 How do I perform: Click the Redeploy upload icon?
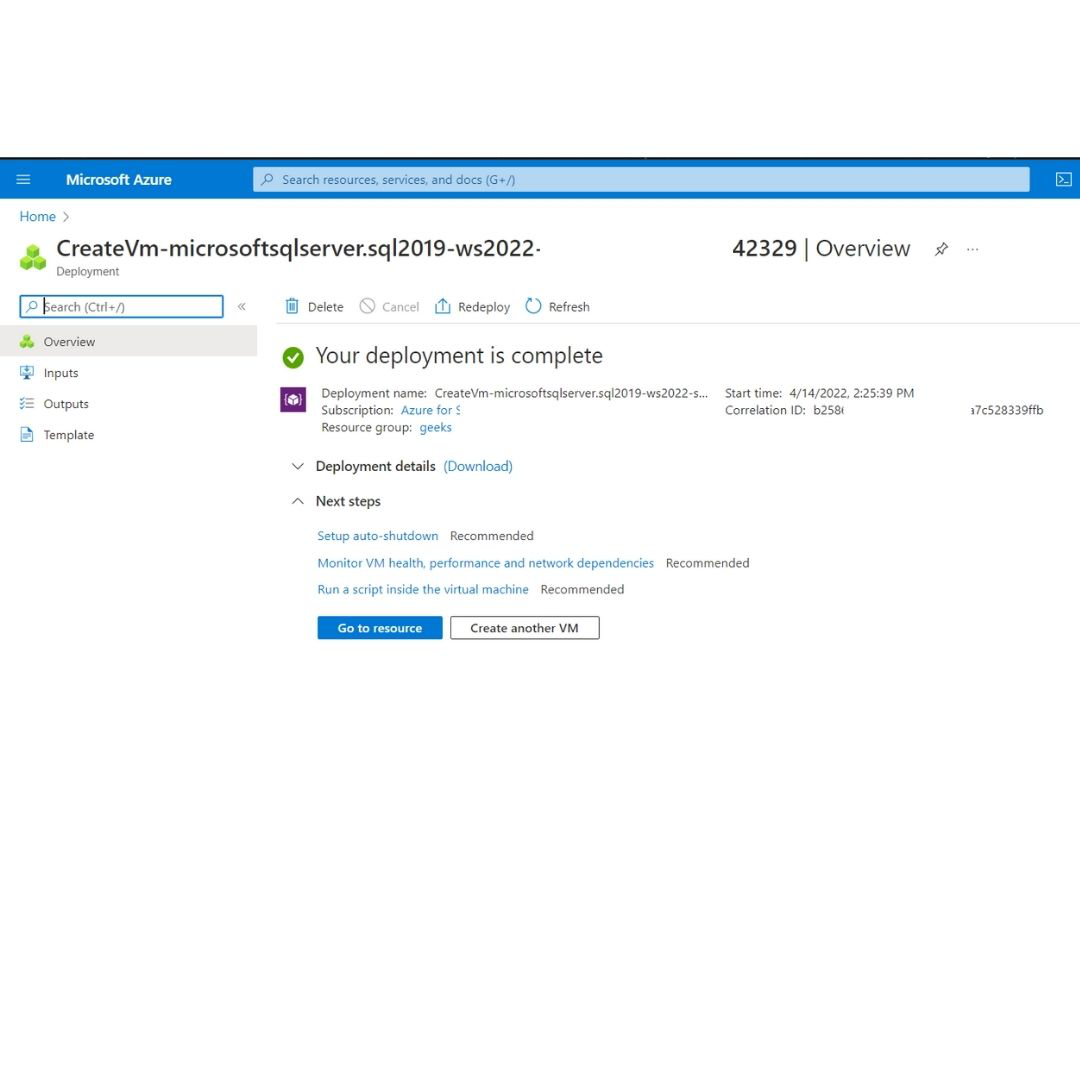pos(442,306)
